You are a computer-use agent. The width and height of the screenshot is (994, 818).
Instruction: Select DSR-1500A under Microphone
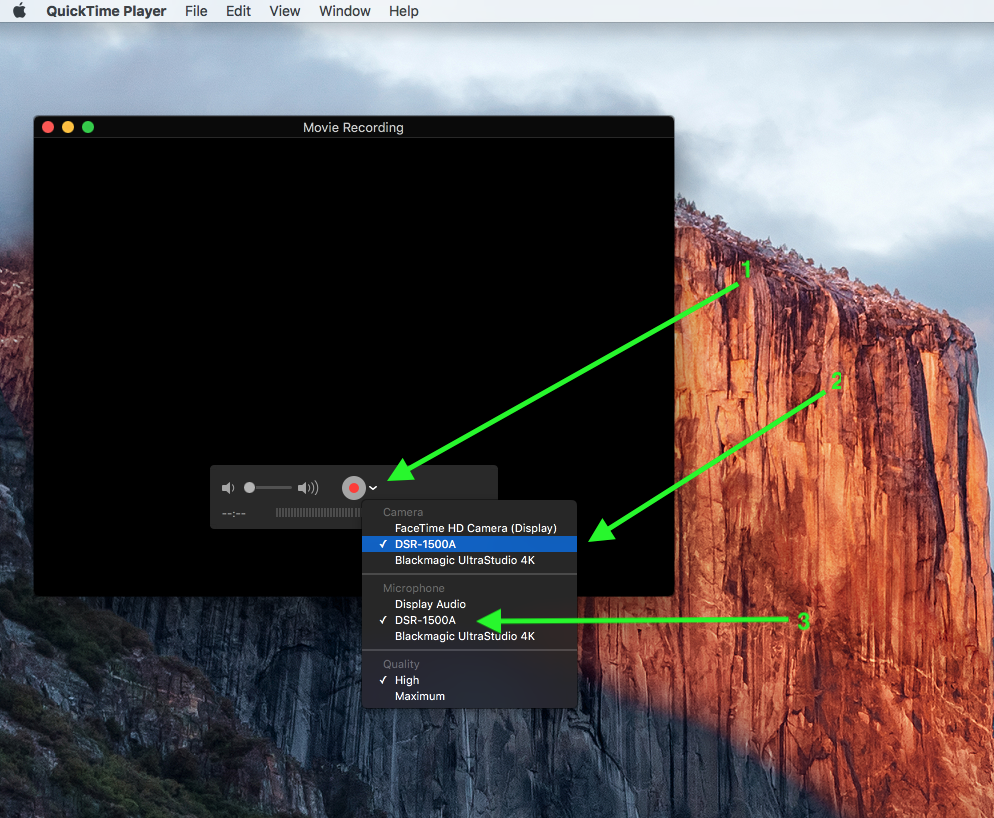point(425,620)
